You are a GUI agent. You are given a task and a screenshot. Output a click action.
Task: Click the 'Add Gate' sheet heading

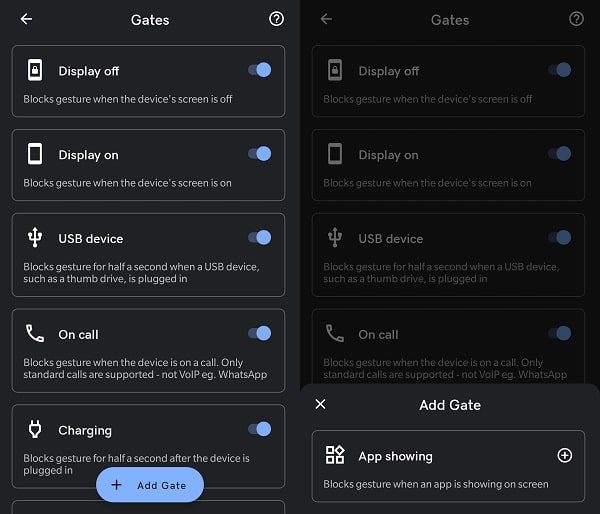point(450,405)
